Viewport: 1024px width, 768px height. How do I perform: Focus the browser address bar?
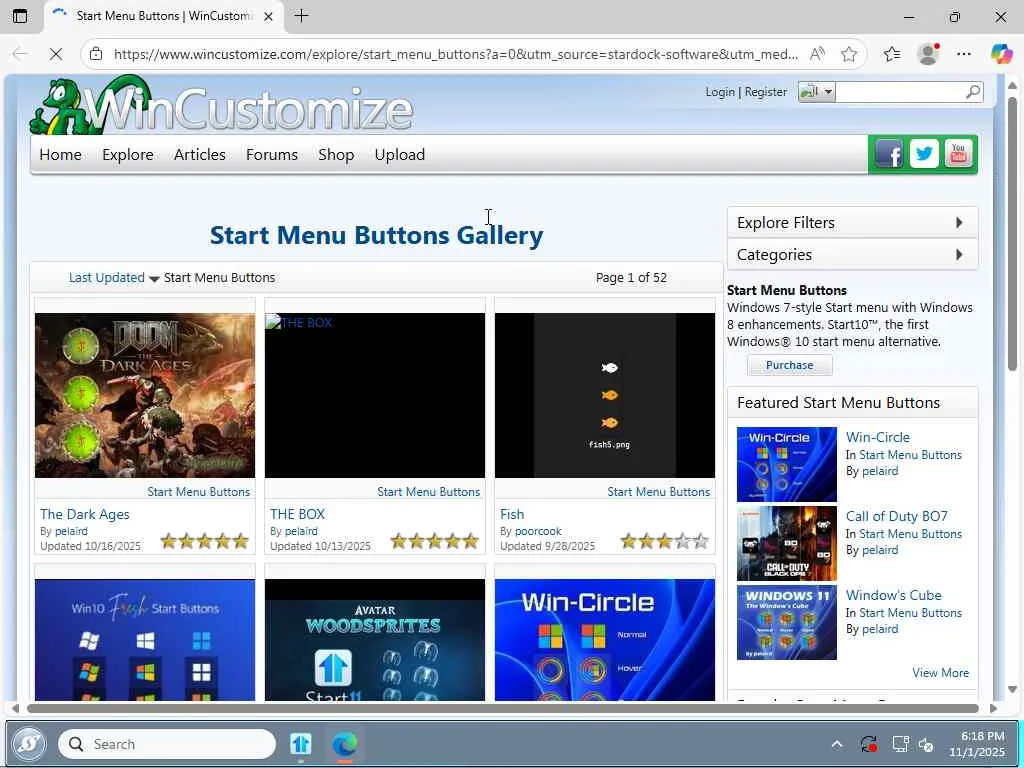455,54
